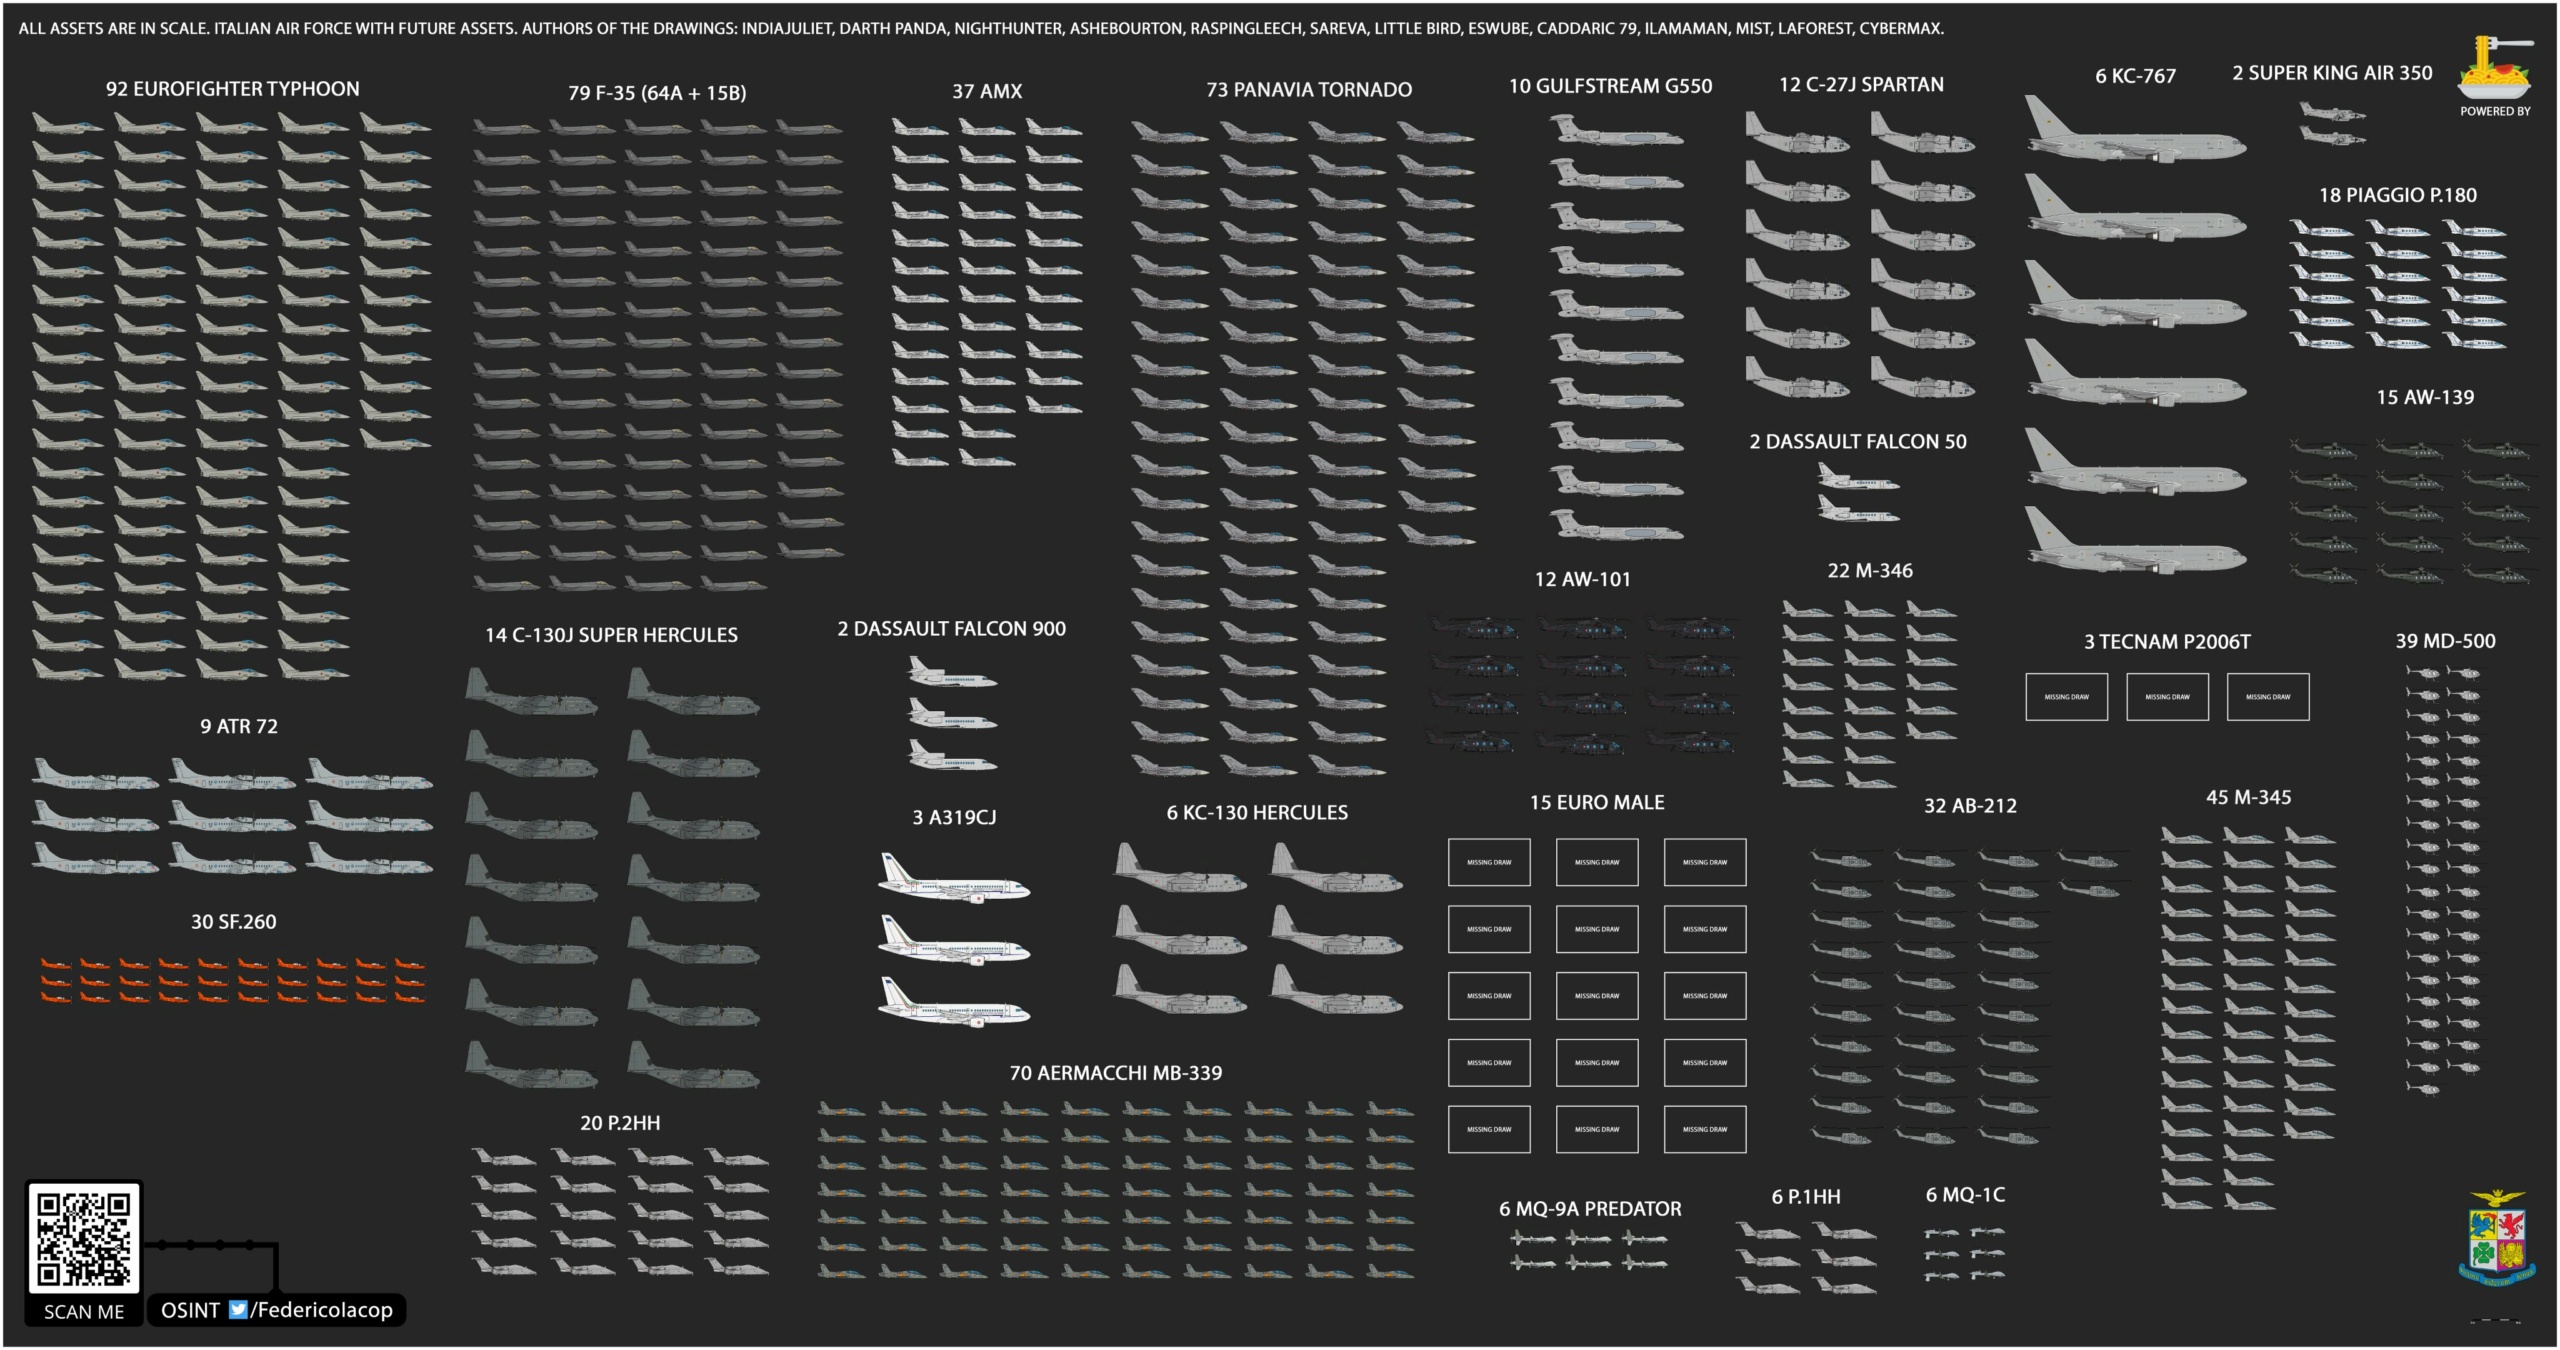This screenshot has width=2560, height=1350.
Task: Select the 3 A319CJ heading
Action: [x=954, y=818]
